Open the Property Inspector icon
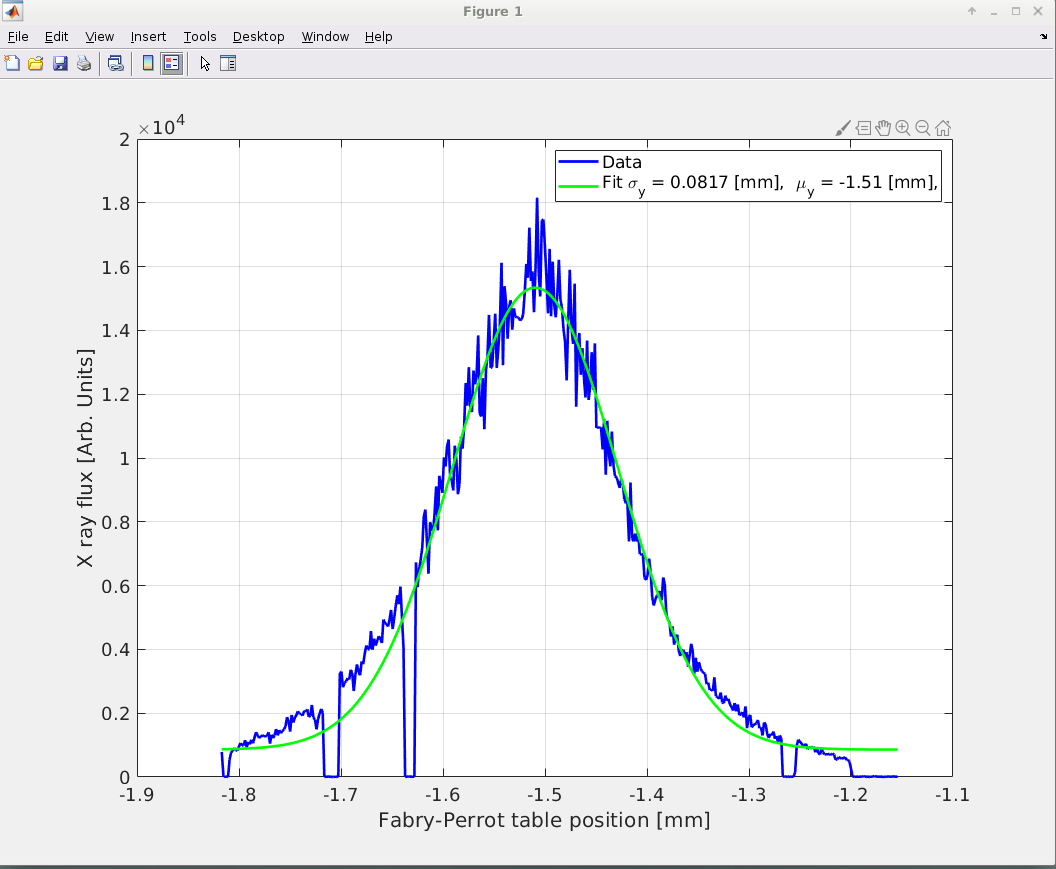 227,64
